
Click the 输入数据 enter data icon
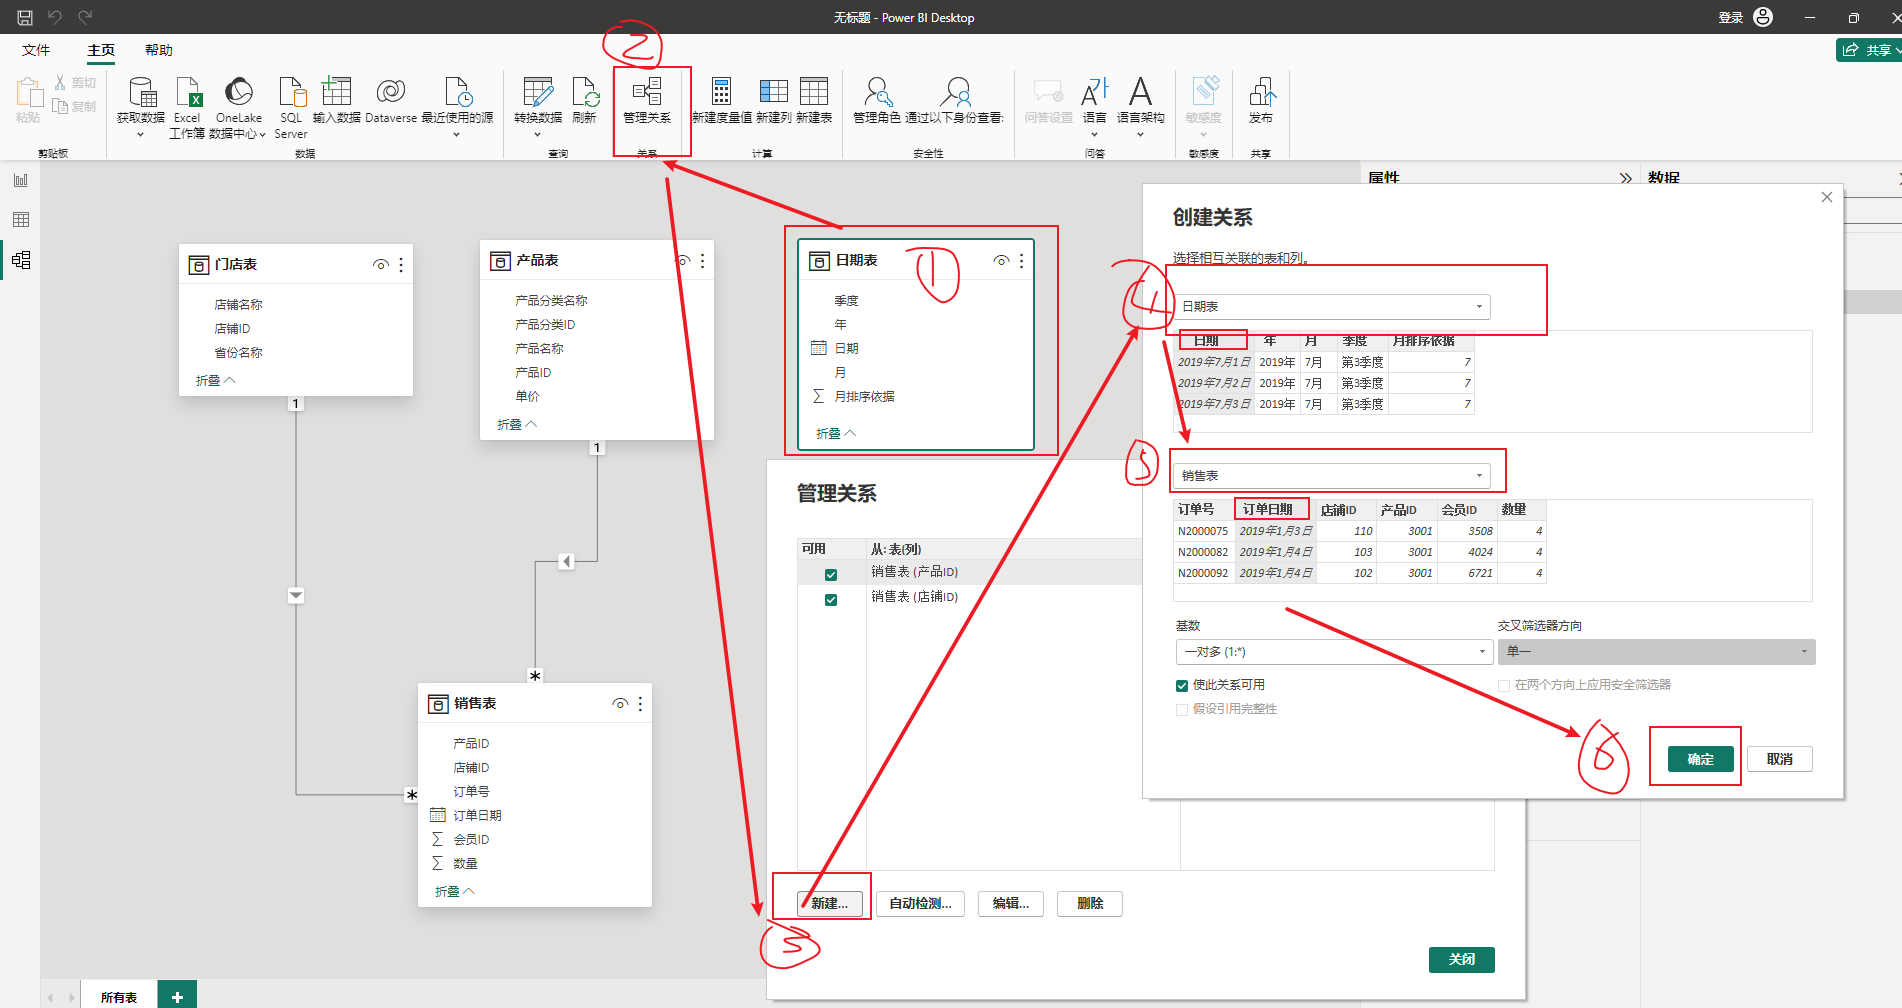(337, 100)
